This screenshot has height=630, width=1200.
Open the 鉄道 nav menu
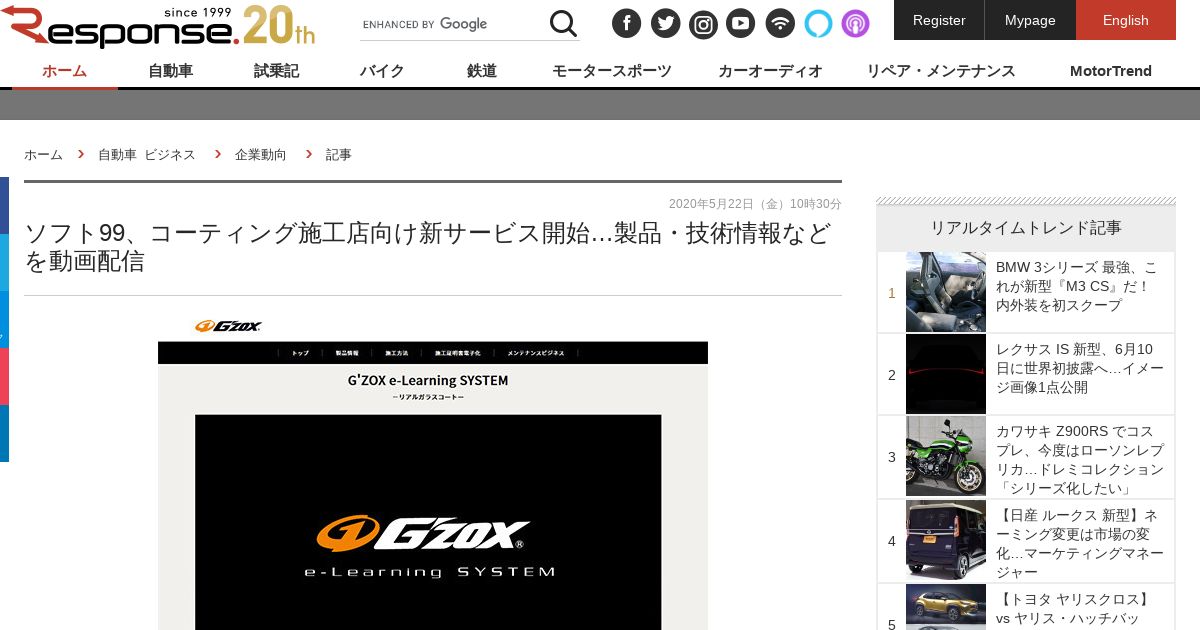[482, 71]
